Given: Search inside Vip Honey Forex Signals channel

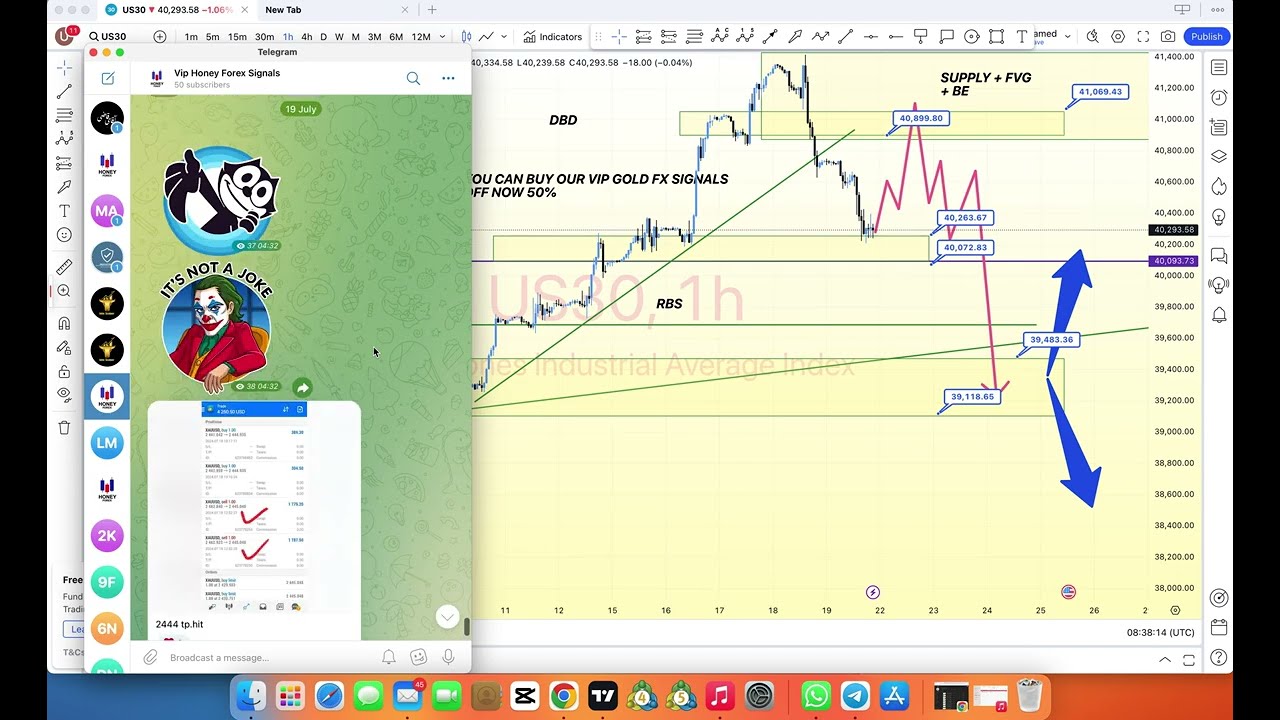Looking at the screenshot, I should click(413, 78).
